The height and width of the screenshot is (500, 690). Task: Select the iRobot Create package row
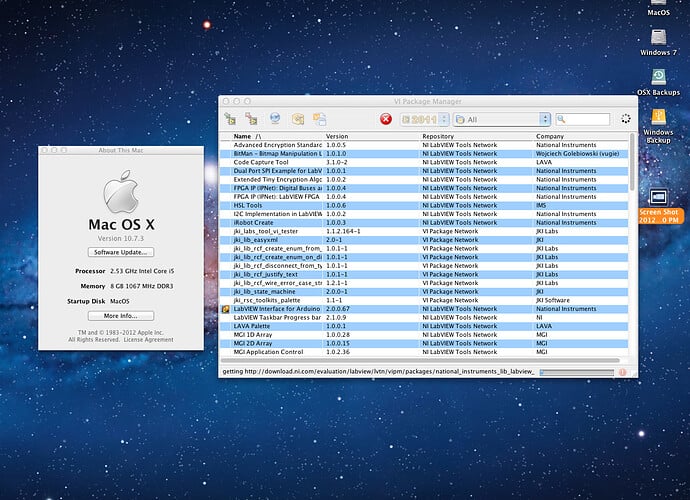point(424,223)
